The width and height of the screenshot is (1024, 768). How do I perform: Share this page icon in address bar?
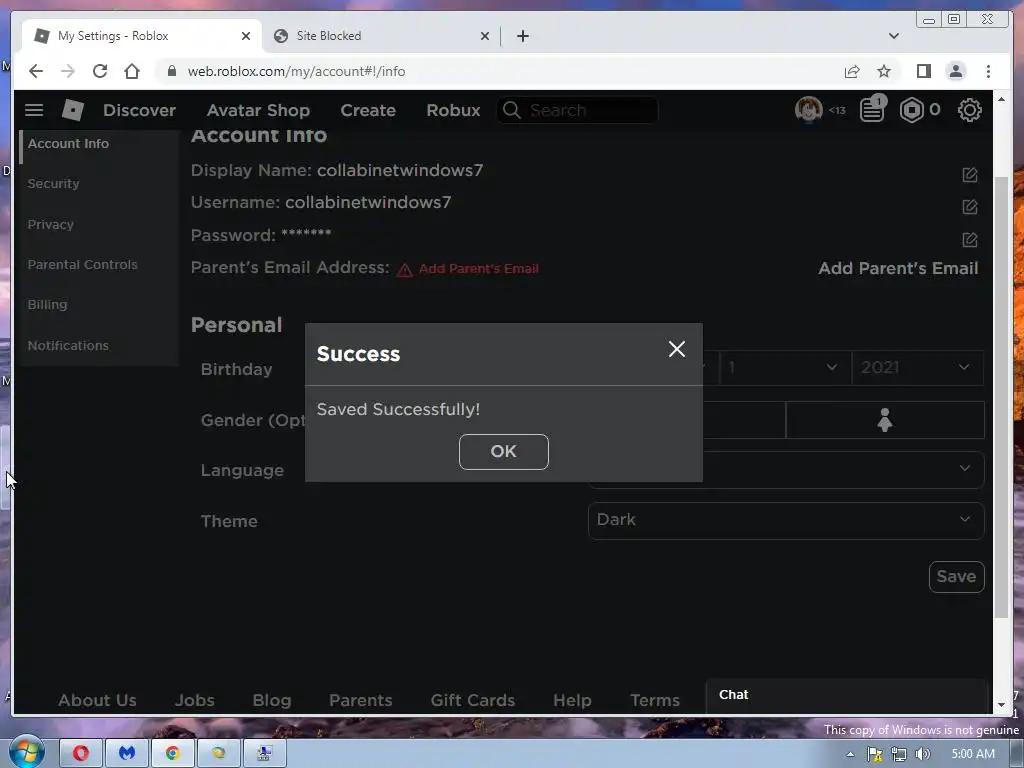point(852,71)
